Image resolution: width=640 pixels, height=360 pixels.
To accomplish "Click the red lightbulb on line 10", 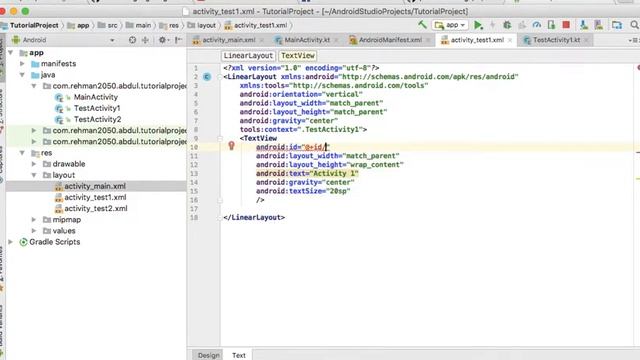I will (x=231, y=146).
